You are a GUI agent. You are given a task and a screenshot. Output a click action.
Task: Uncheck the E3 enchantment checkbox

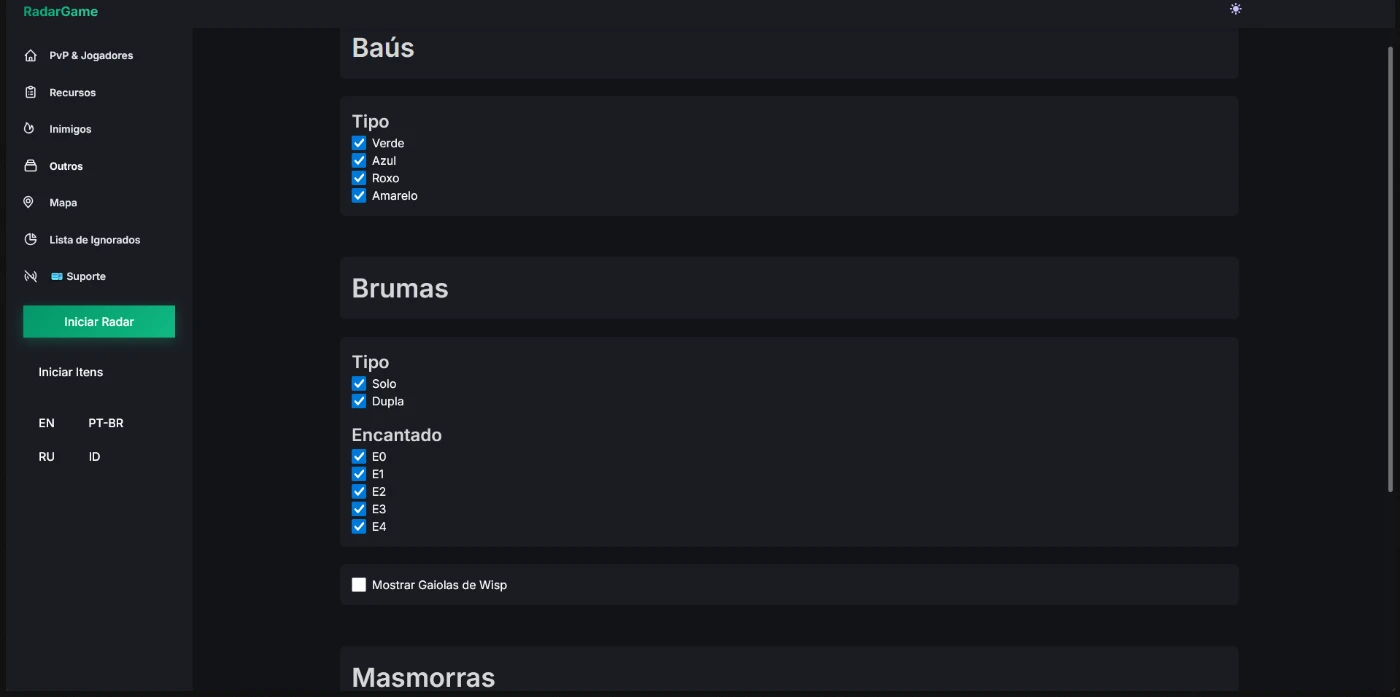(x=359, y=509)
